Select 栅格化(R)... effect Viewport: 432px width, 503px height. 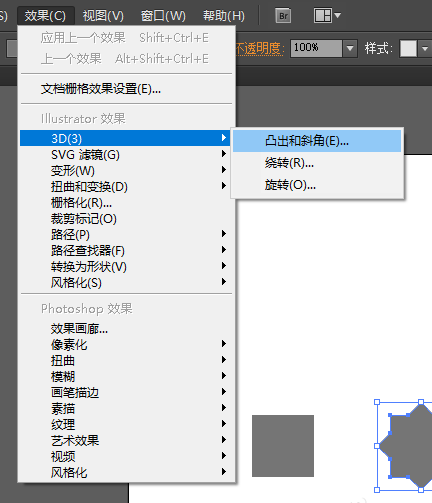[125, 202]
